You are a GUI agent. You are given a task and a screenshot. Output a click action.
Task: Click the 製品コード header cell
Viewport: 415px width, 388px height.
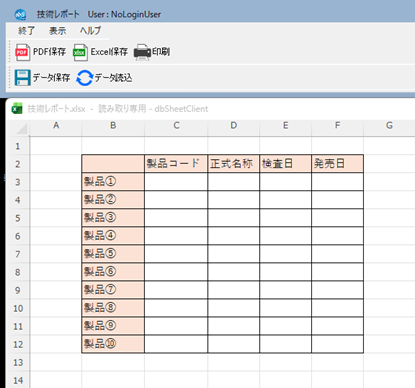[x=176, y=164]
